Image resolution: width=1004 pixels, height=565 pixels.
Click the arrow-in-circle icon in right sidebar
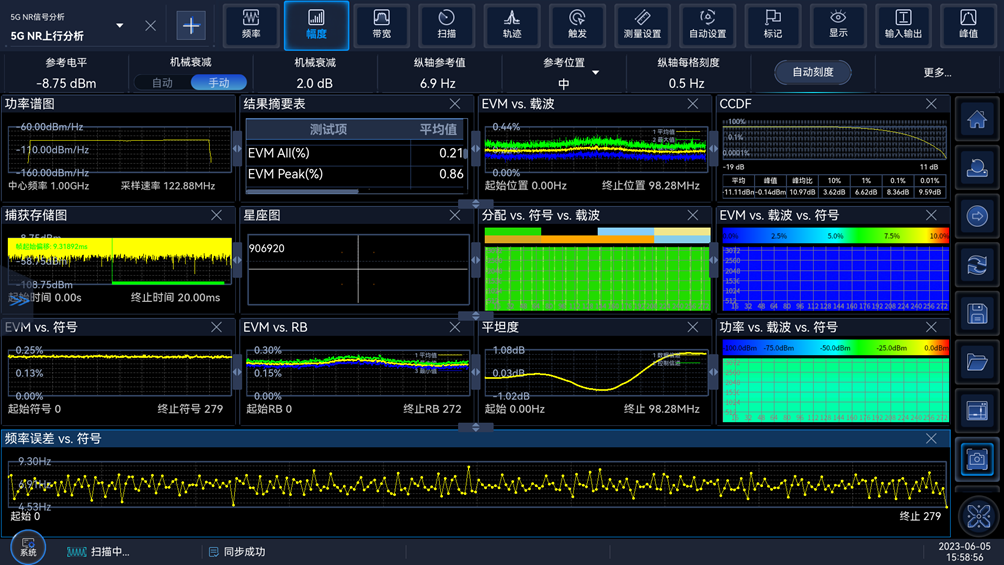click(976, 217)
